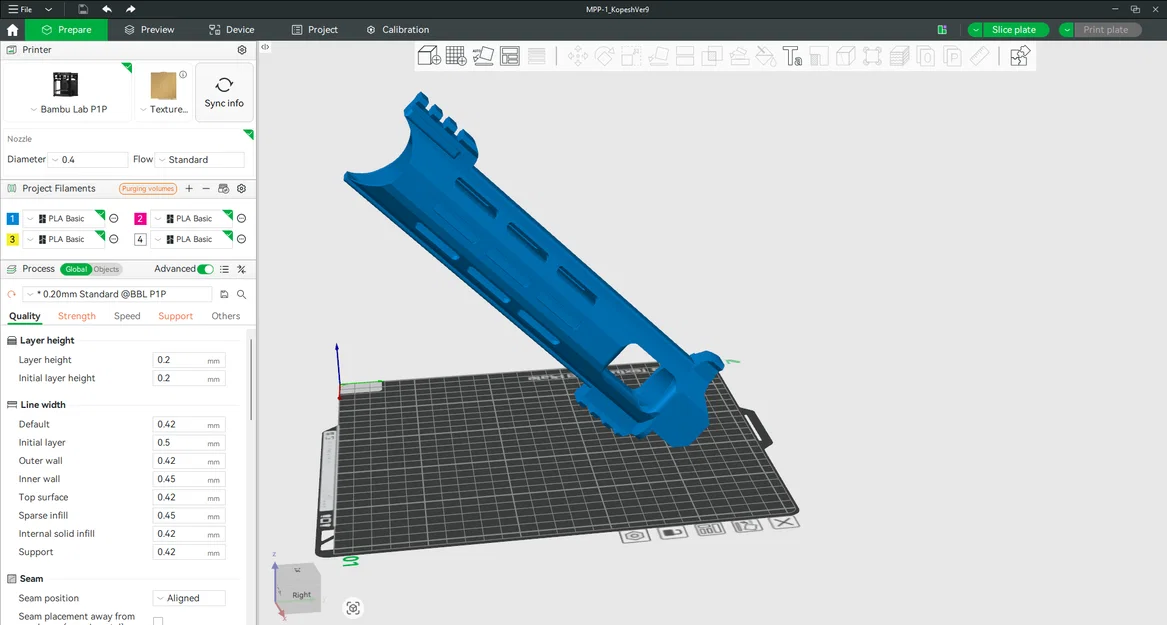This screenshot has width=1167, height=625.
Task: Open the Text tool for embossing
Action: (x=794, y=56)
